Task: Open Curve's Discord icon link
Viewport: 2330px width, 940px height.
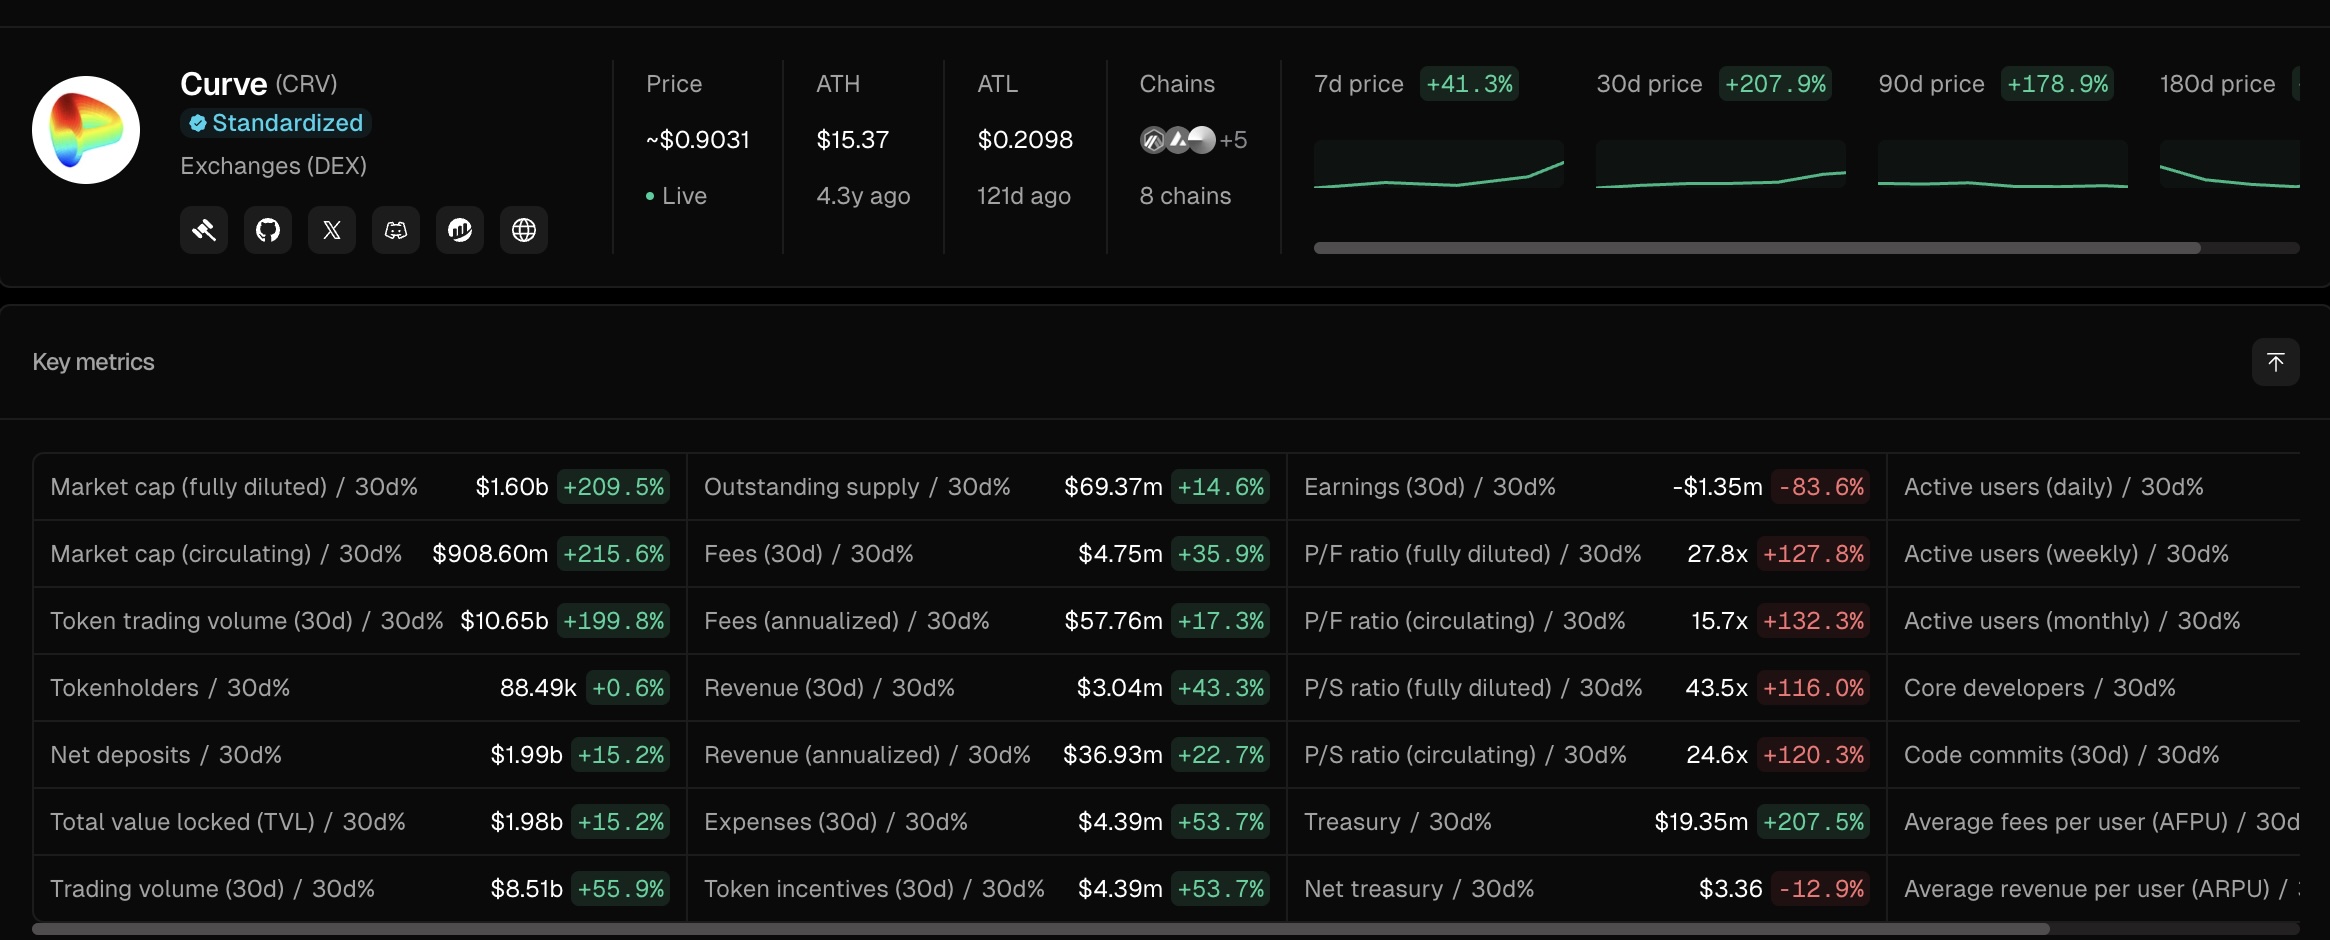Action: 396,230
